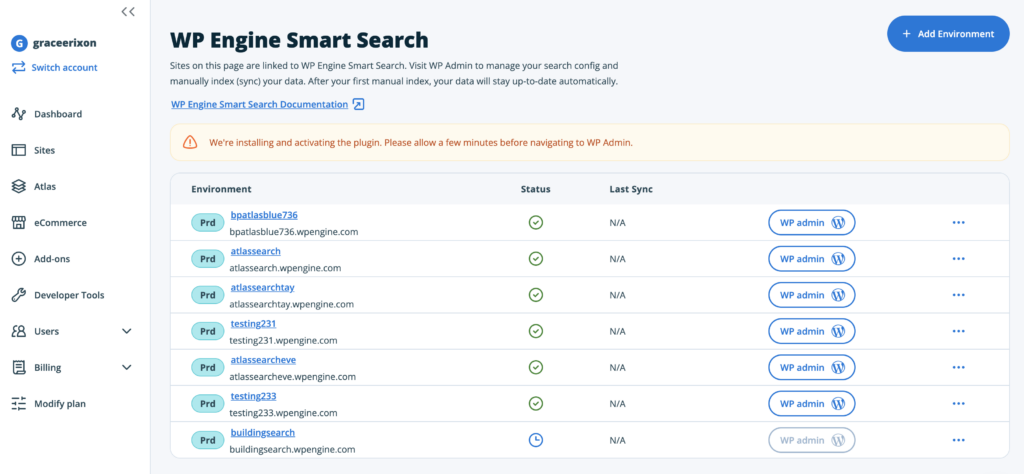Click the green check status for bpatlasblue736

535,223
